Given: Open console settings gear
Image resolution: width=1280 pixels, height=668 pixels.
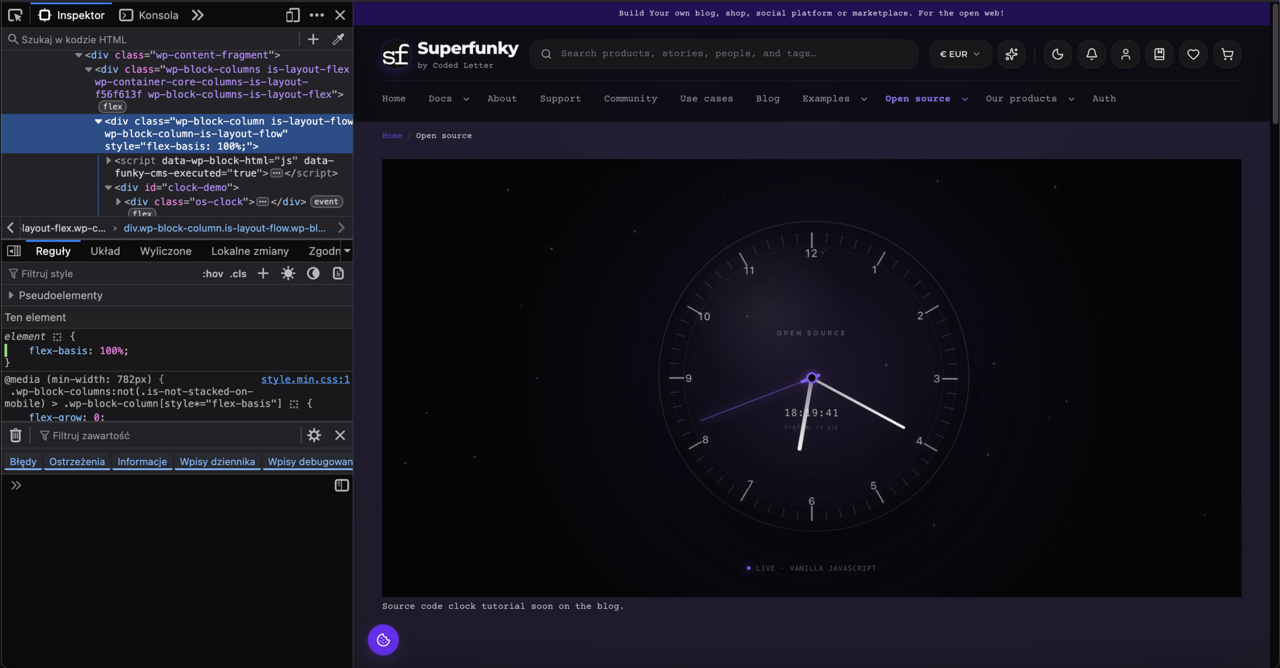Looking at the screenshot, I should click(314, 435).
